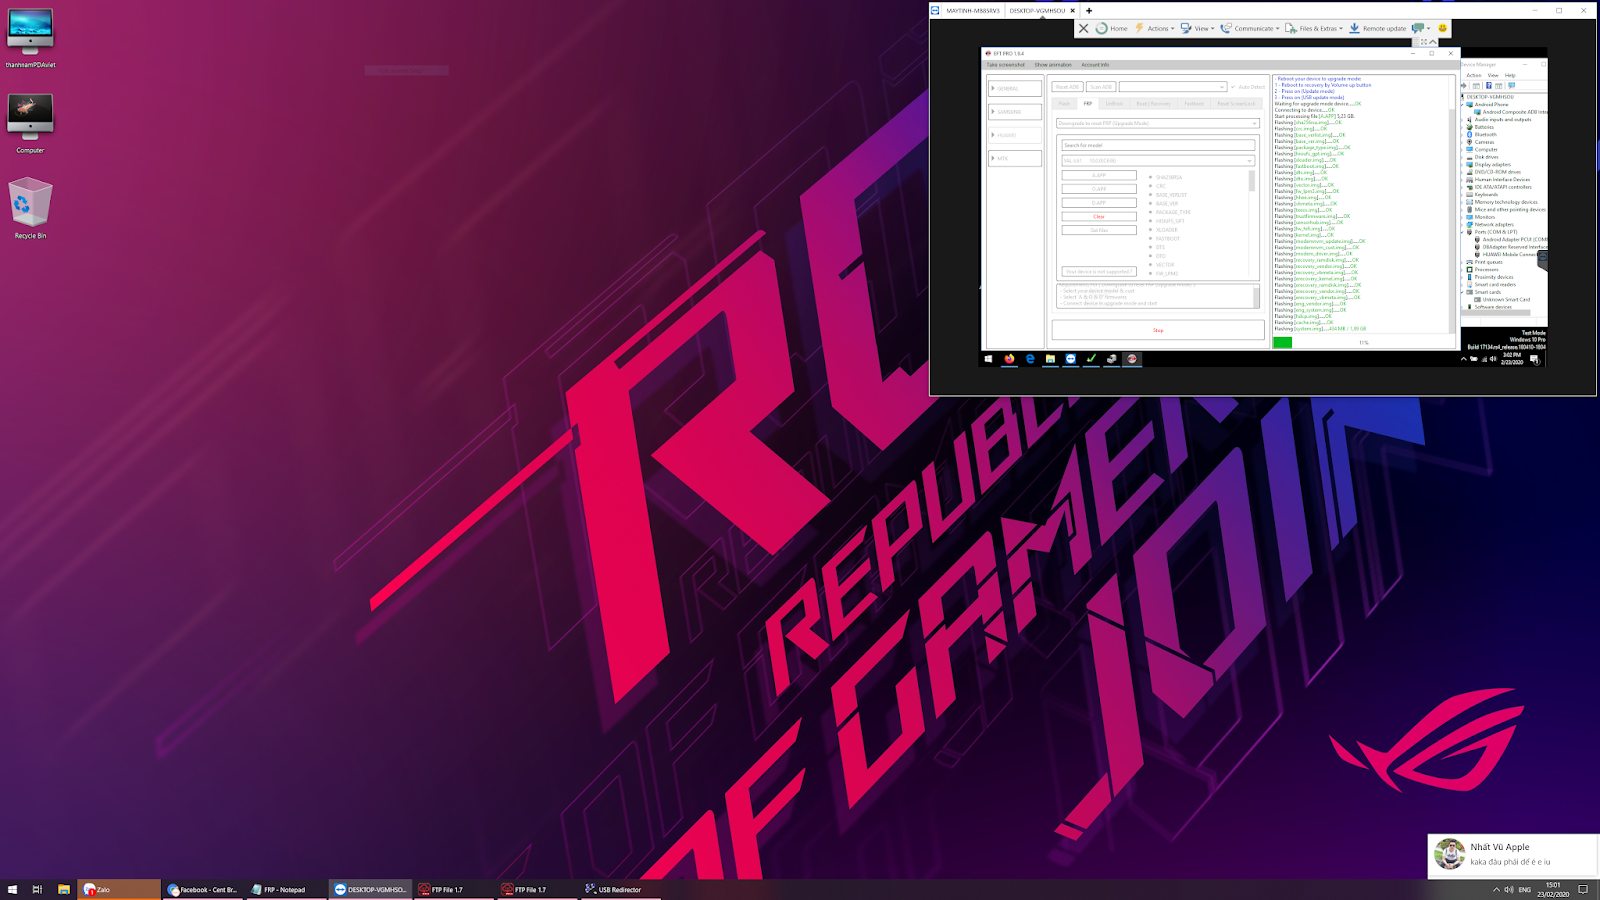Open Action Center on the local taskbar
Screen dimensions: 1600x900
[x=1583, y=889]
